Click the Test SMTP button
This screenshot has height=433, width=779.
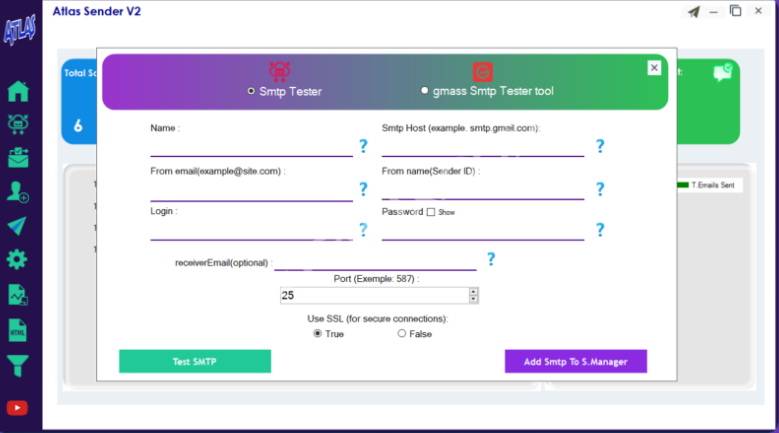coord(195,361)
